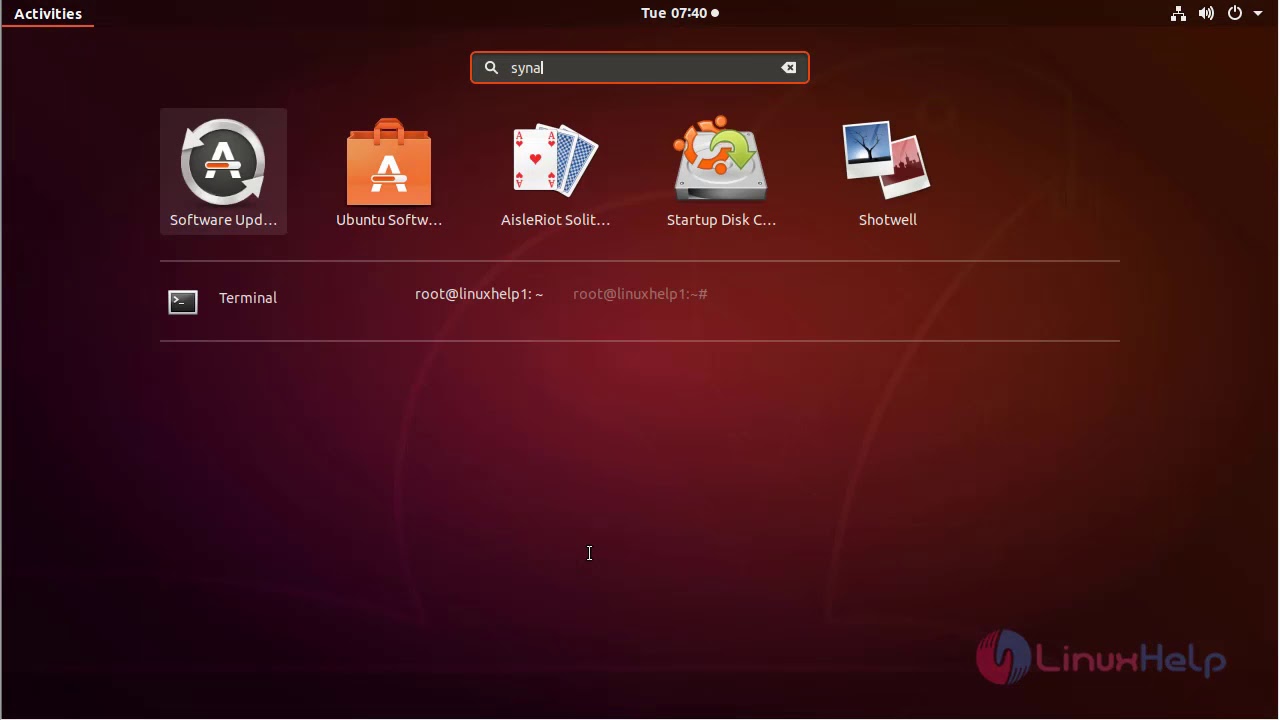Image resolution: width=1280 pixels, height=720 pixels.
Task: Click the Activities button
Action: point(48,14)
